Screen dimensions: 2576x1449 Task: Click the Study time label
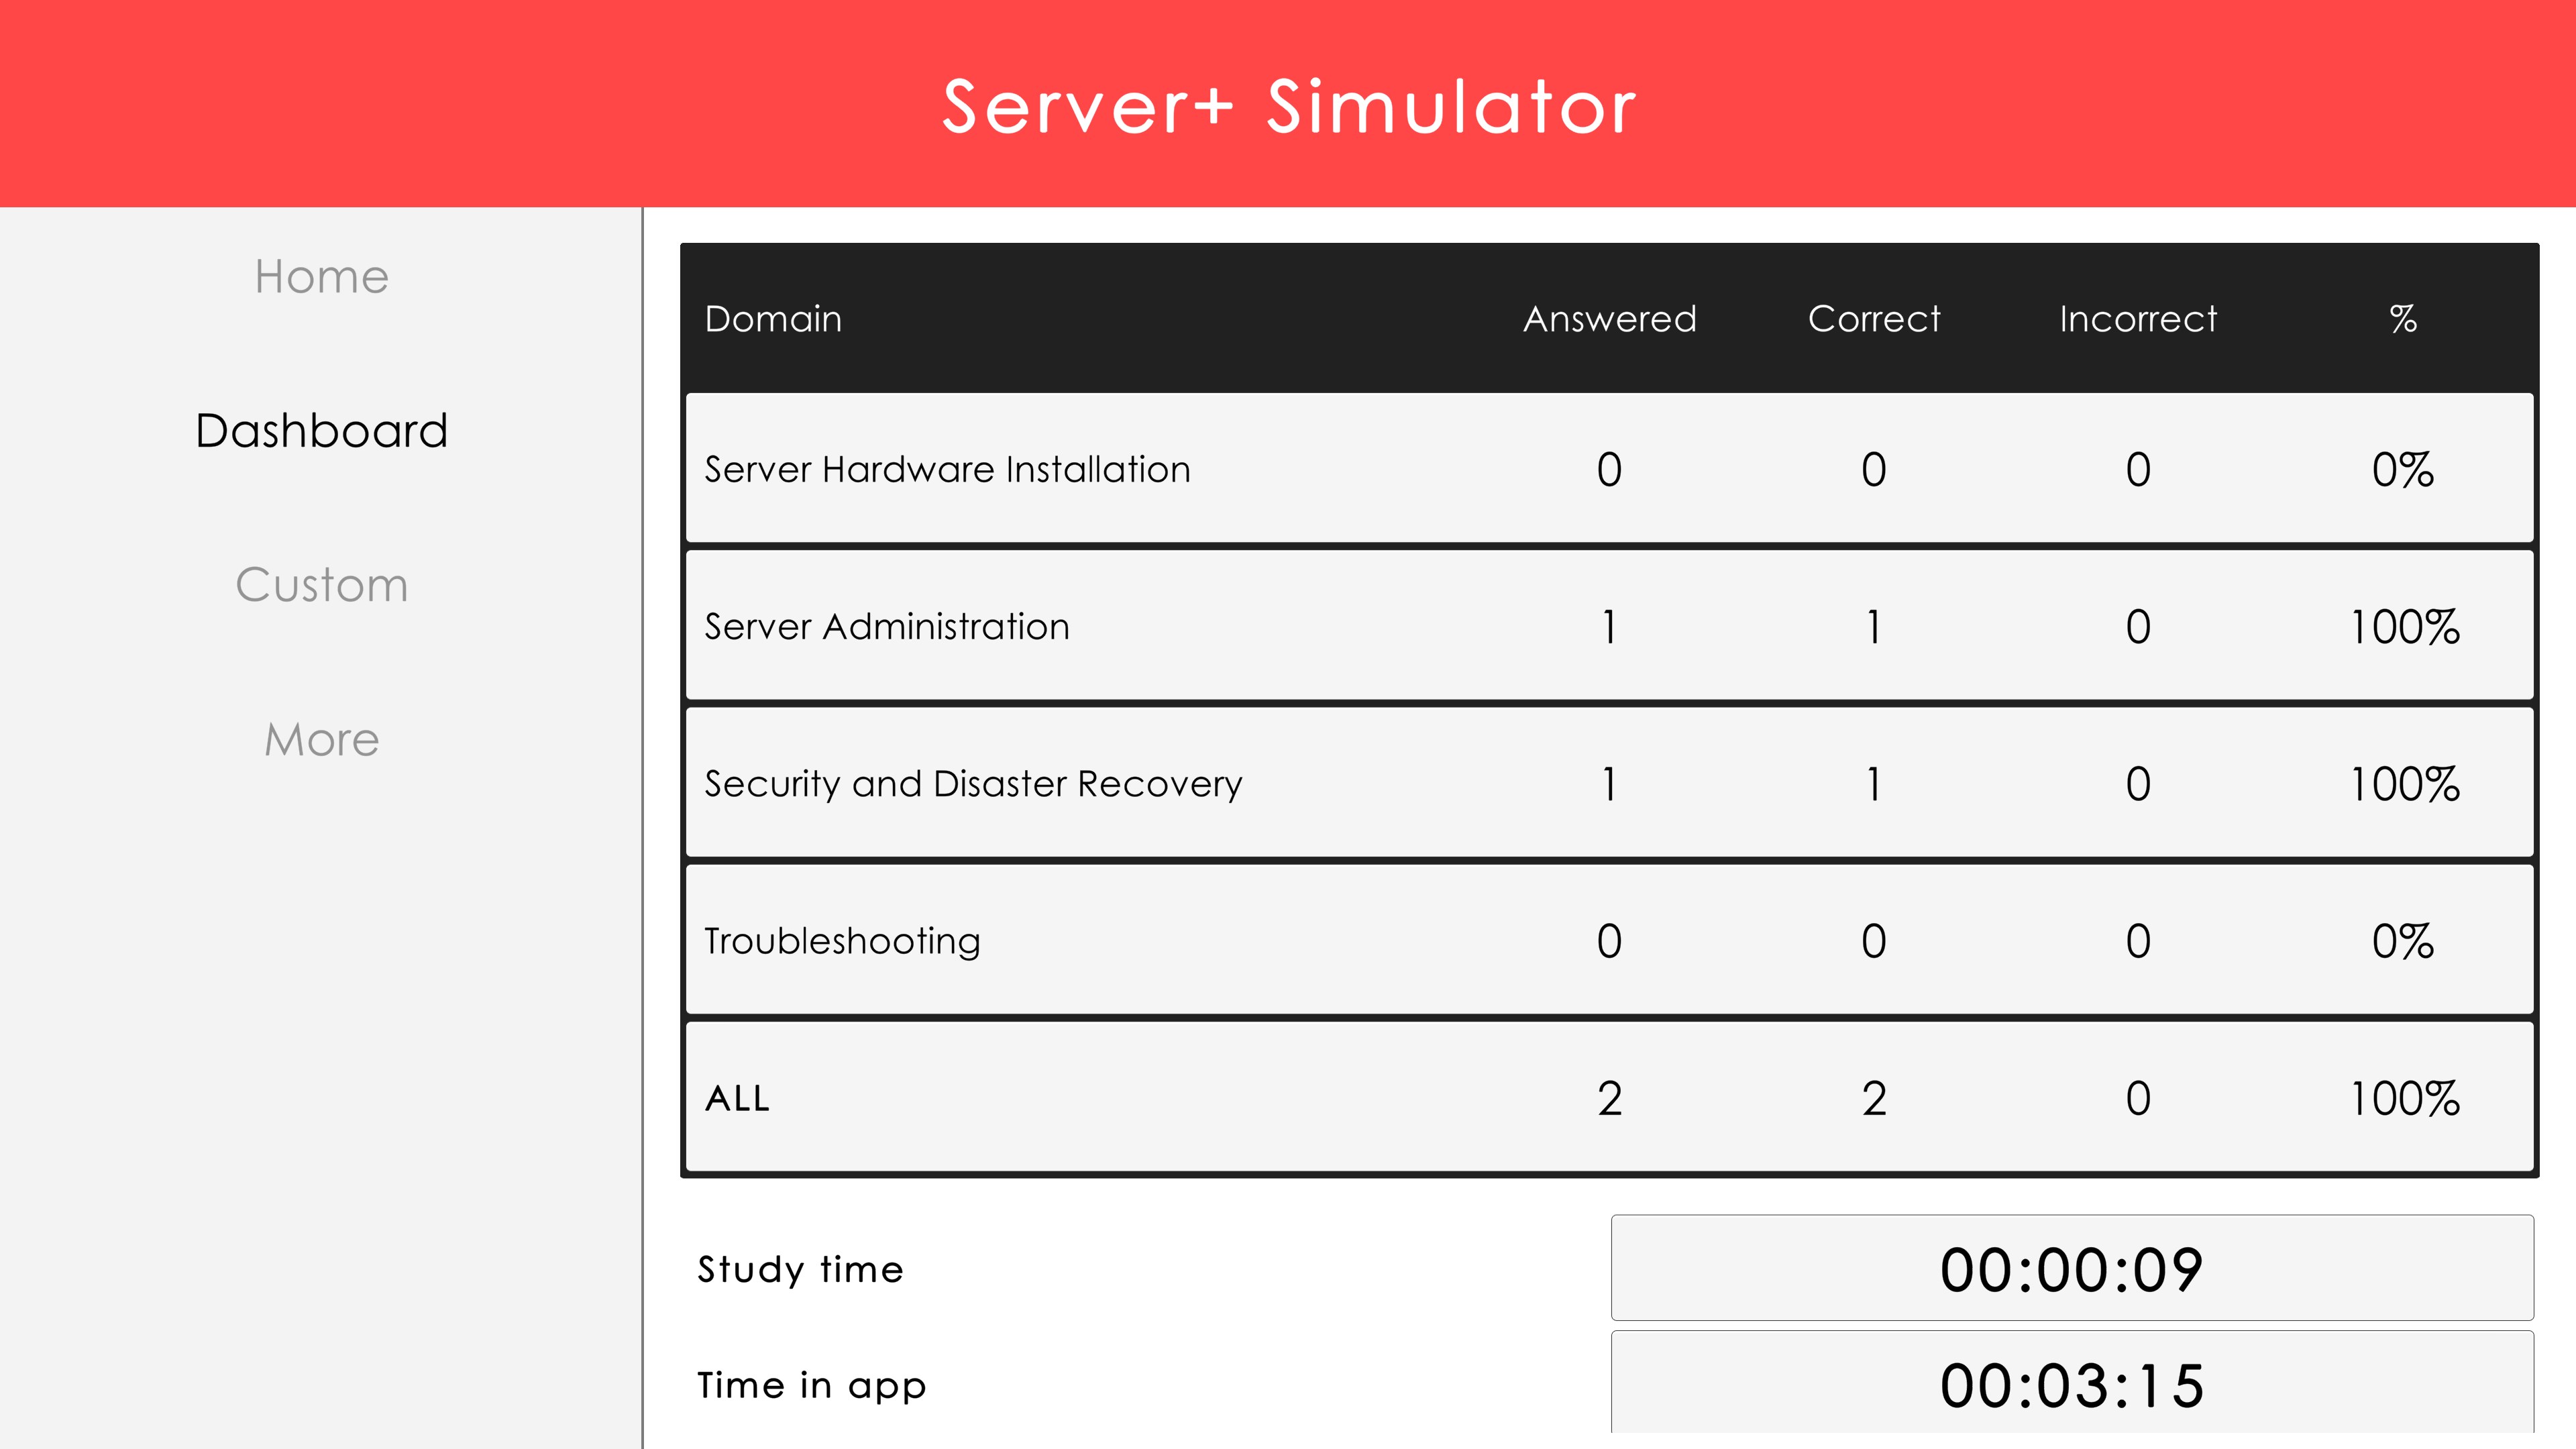(800, 1269)
